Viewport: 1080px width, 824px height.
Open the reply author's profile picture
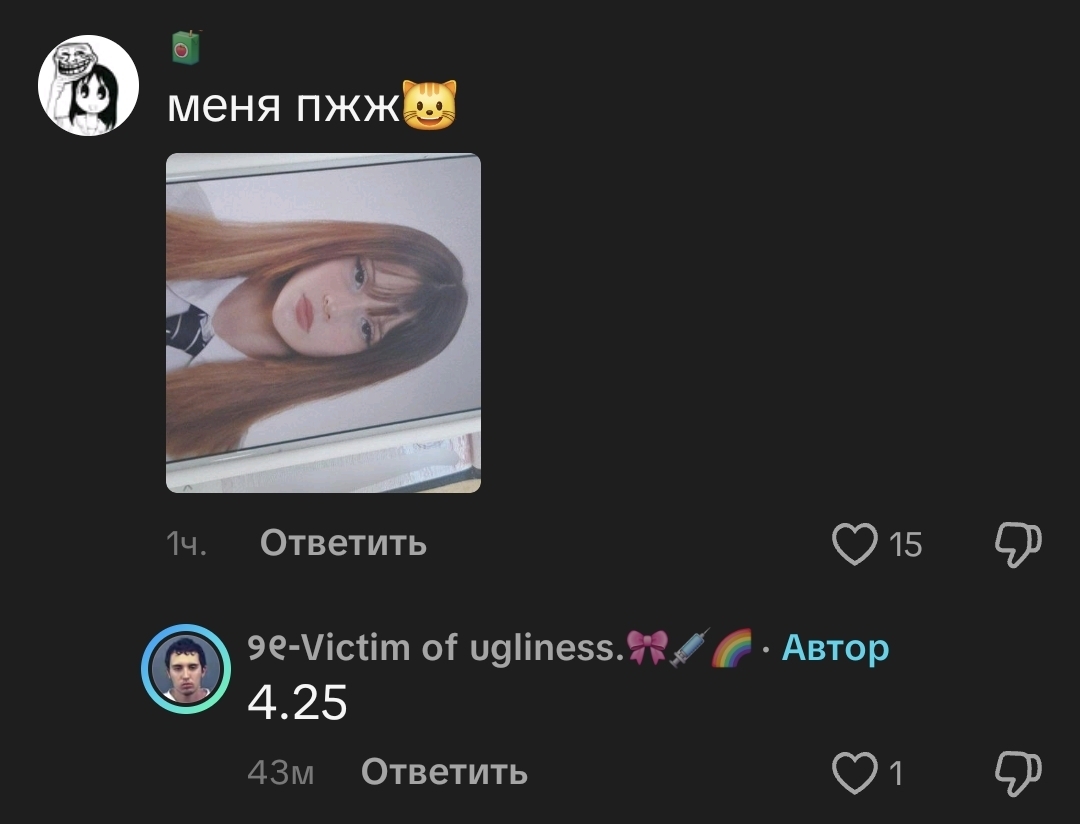[186, 668]
